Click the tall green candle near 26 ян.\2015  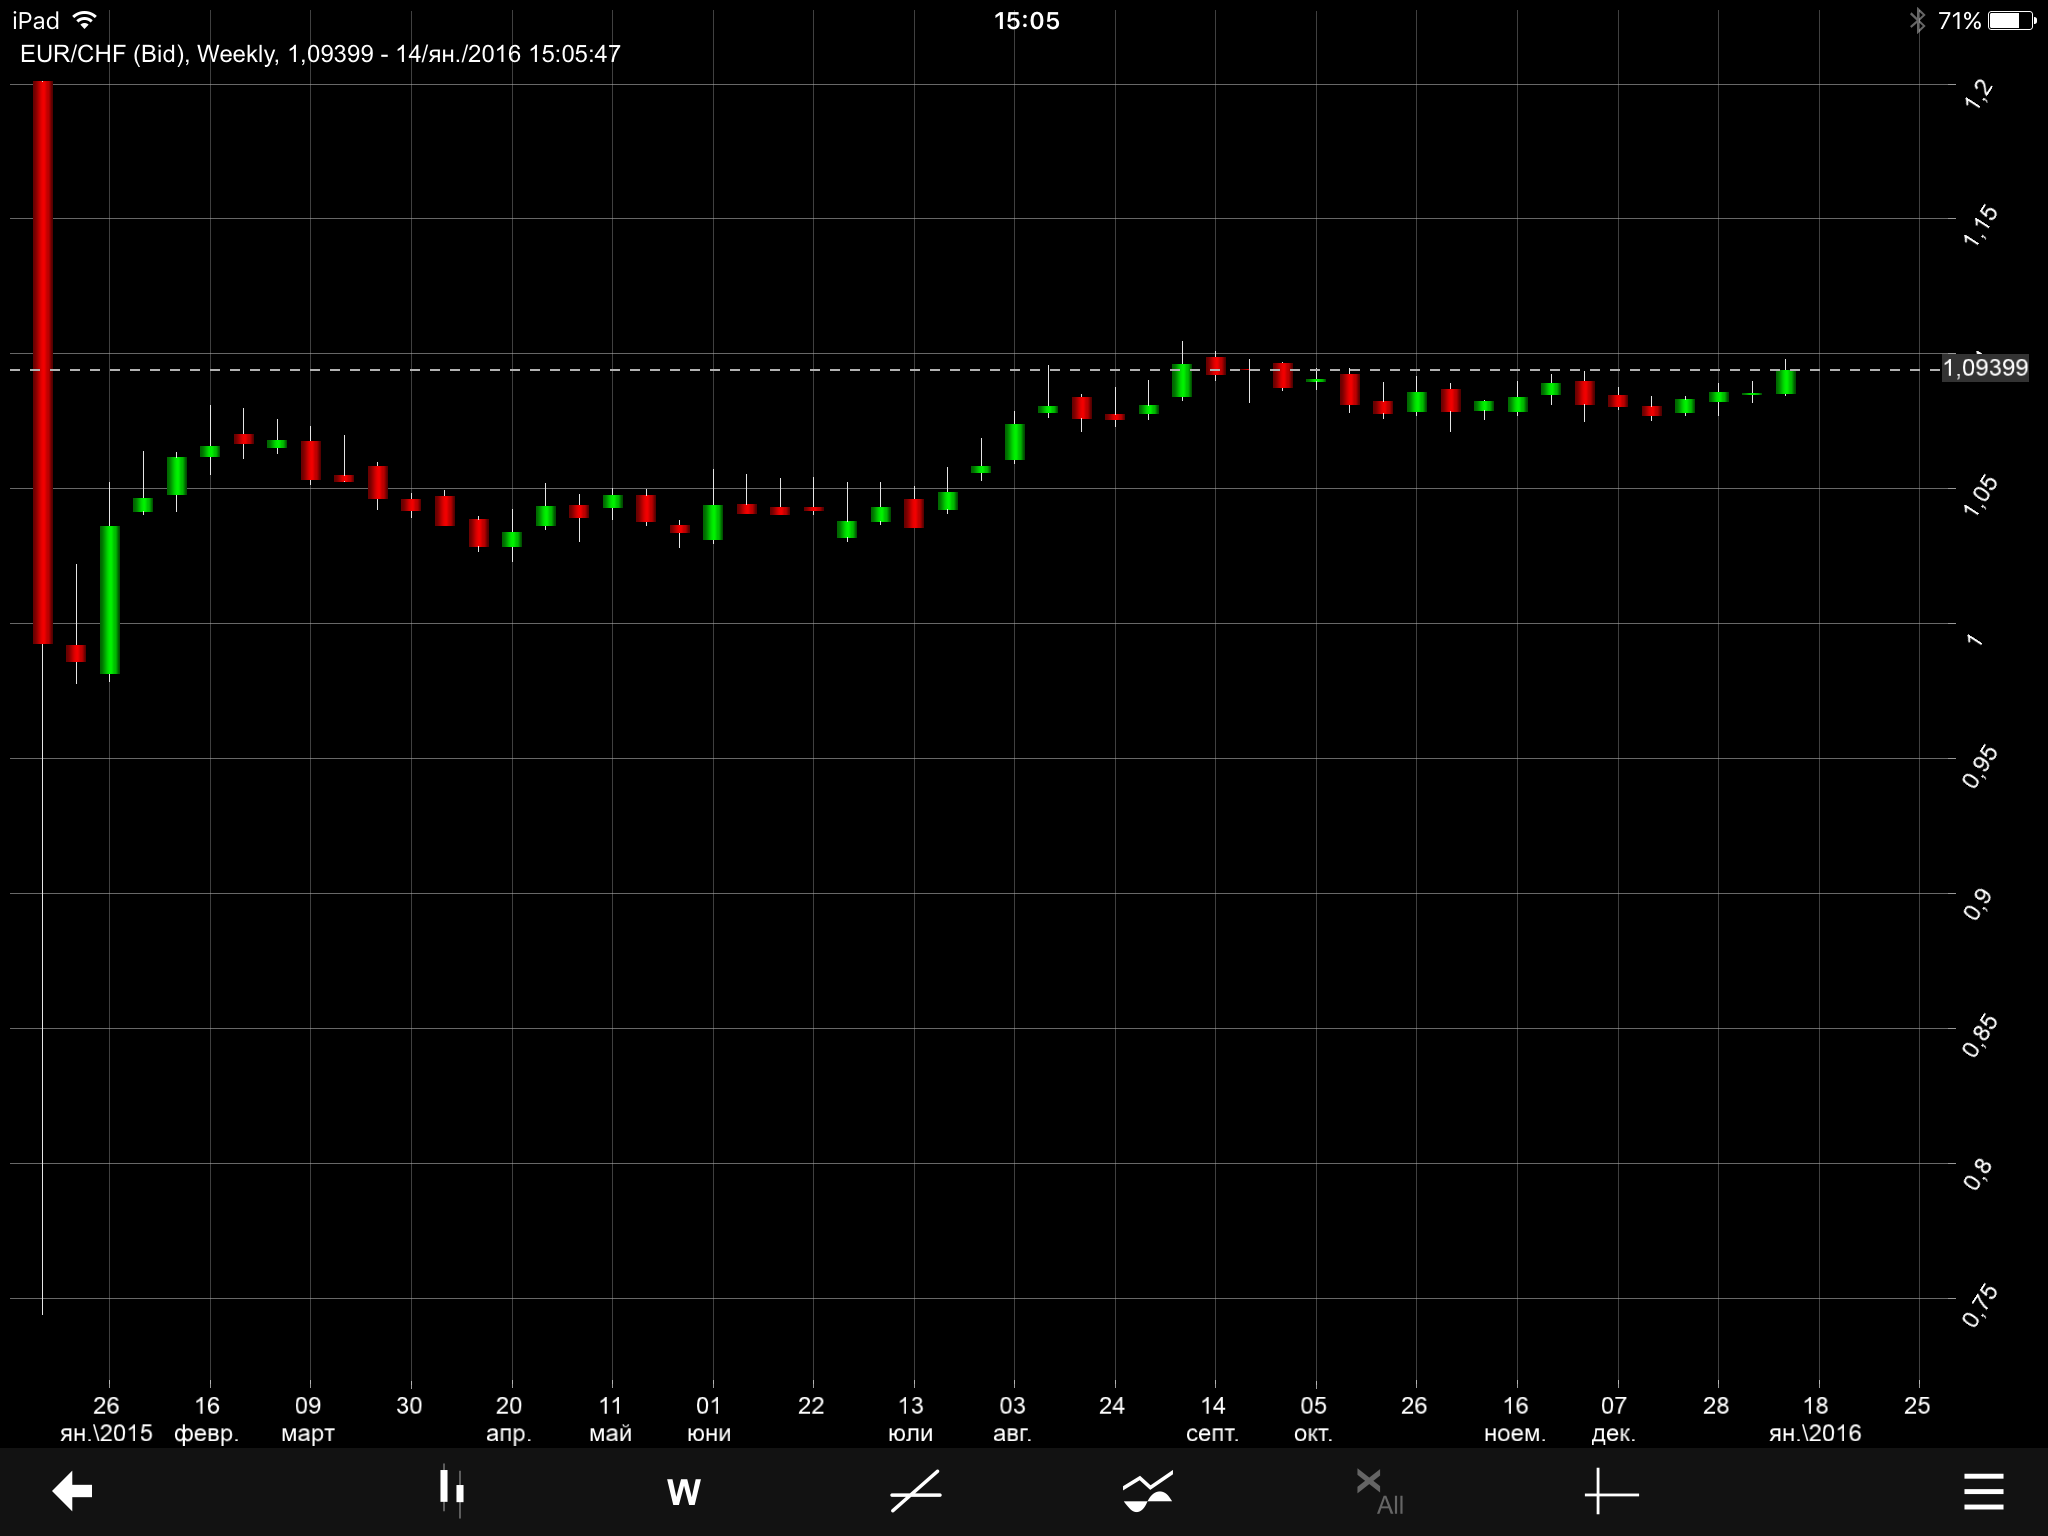tap(110, 600)
